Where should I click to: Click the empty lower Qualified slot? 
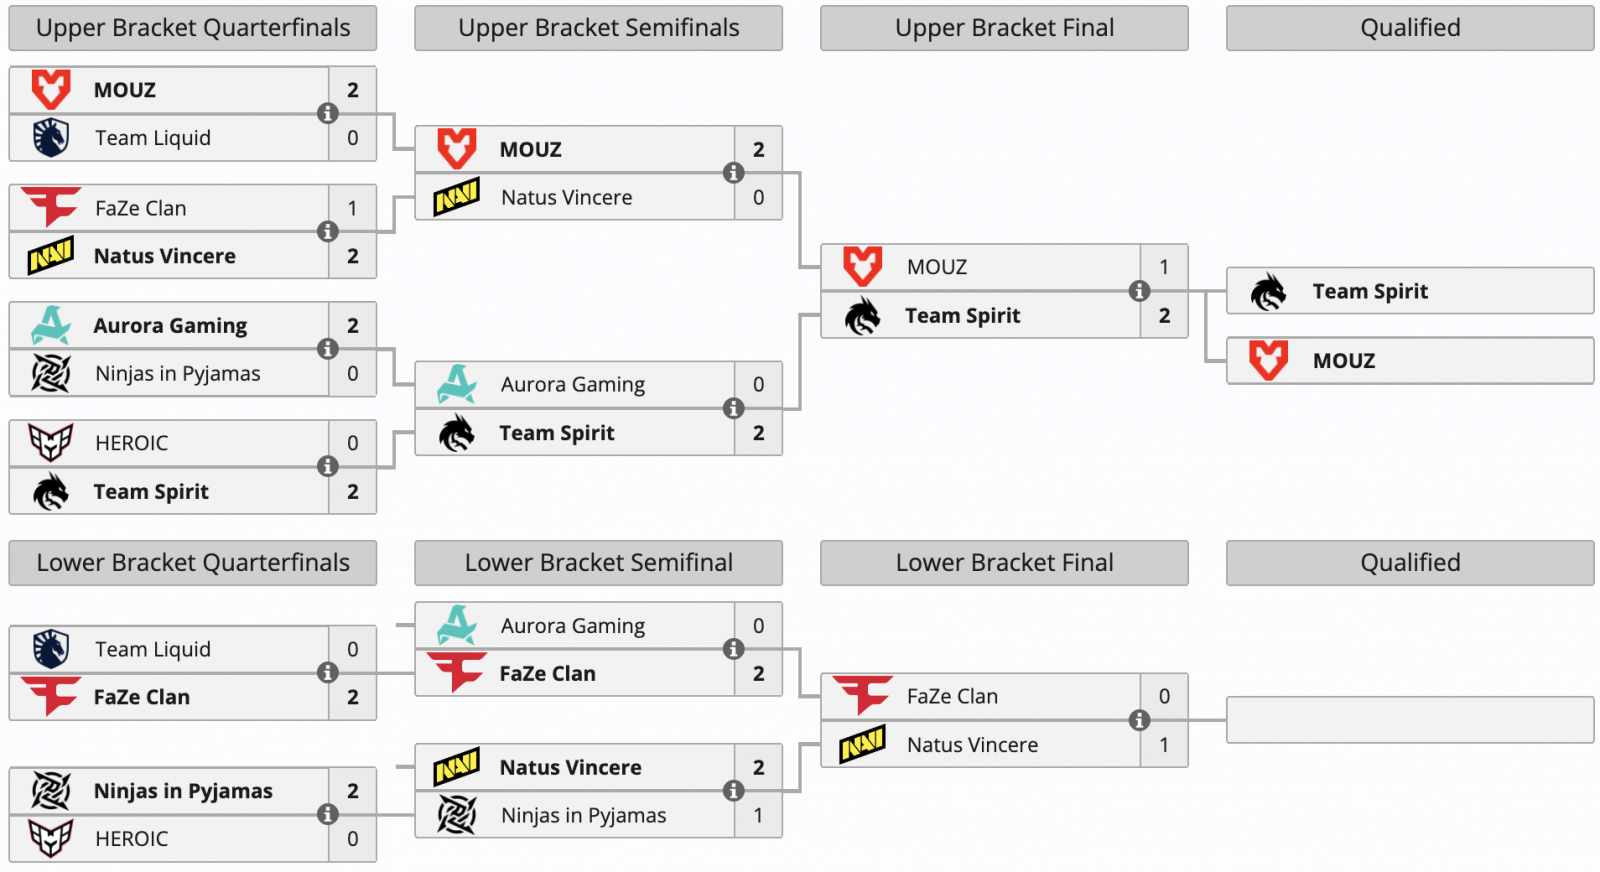[1410, 720]
